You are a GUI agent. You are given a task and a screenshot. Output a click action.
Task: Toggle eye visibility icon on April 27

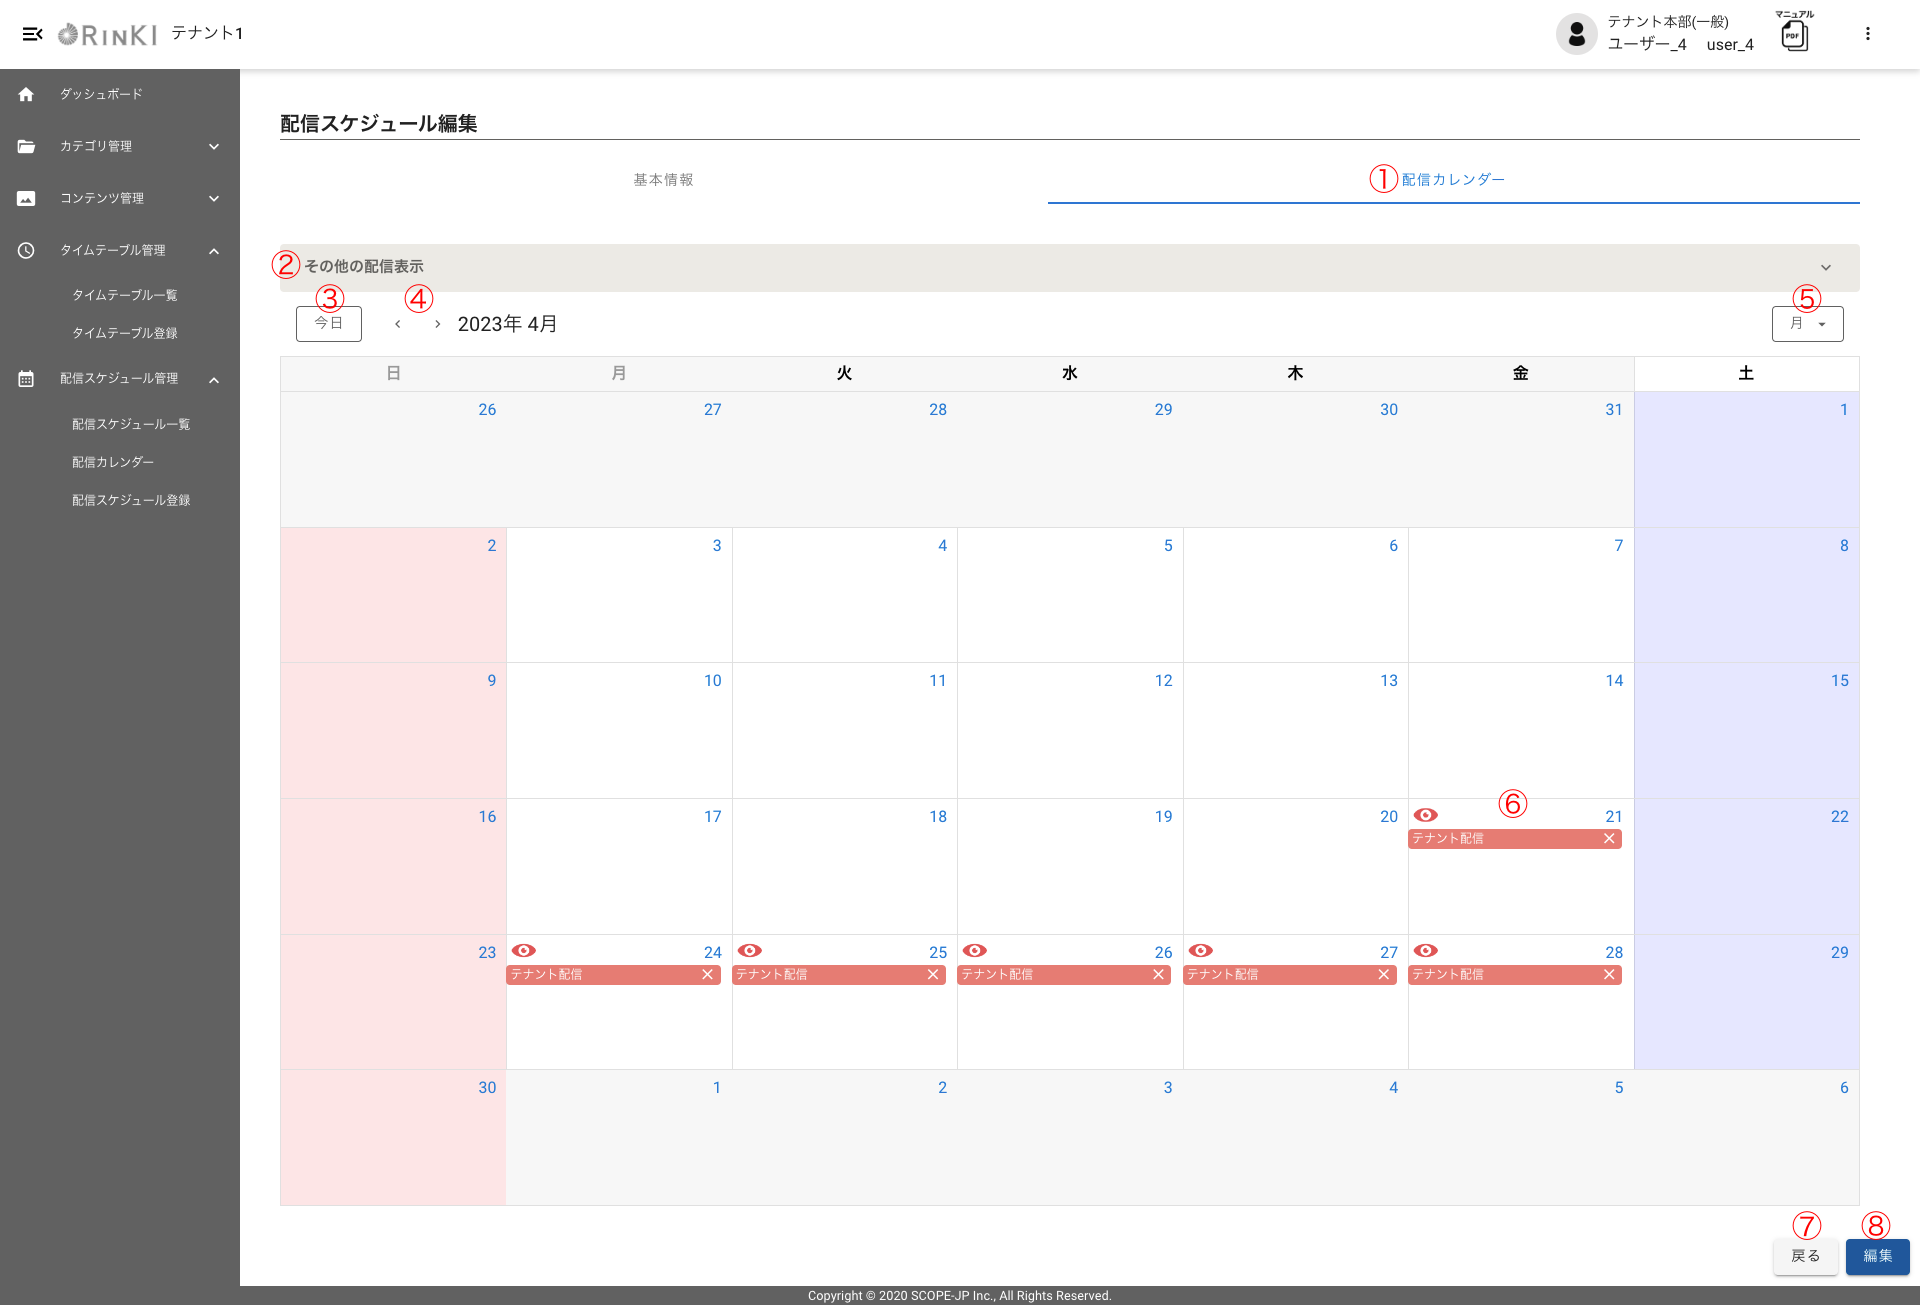click(1200, 951)
